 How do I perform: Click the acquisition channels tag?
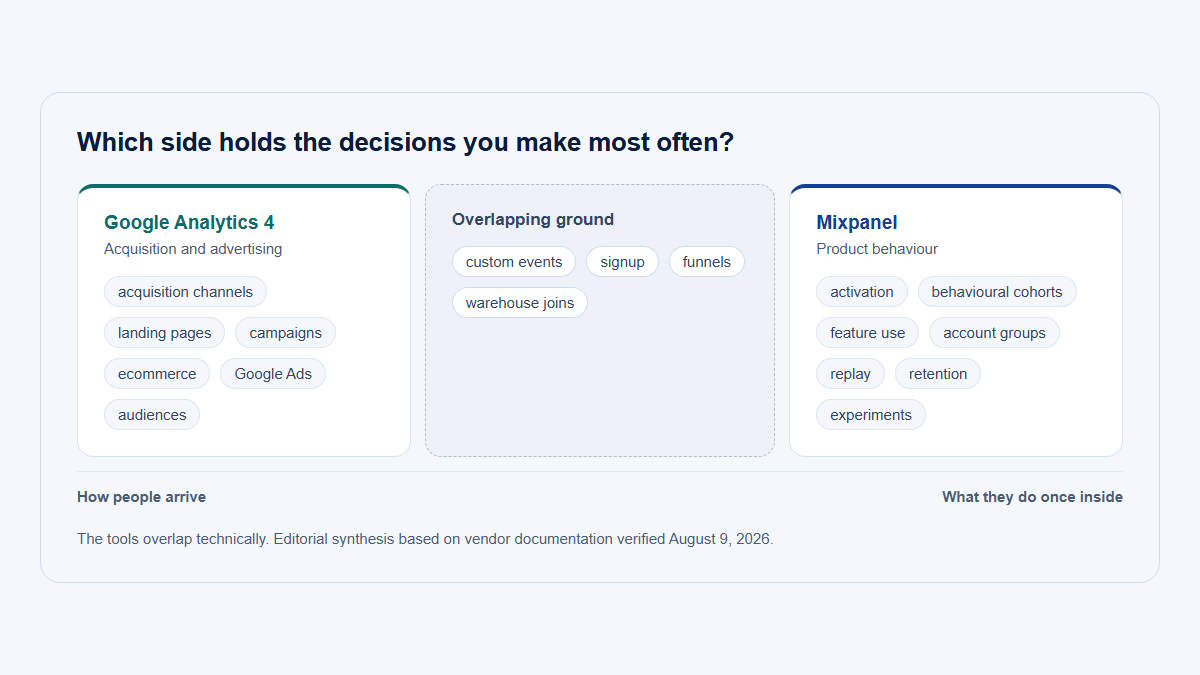(185, 292)
